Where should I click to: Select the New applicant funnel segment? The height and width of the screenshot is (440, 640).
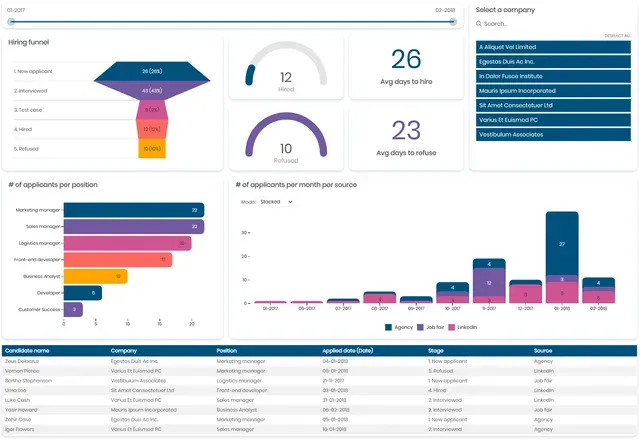(152, 71)
